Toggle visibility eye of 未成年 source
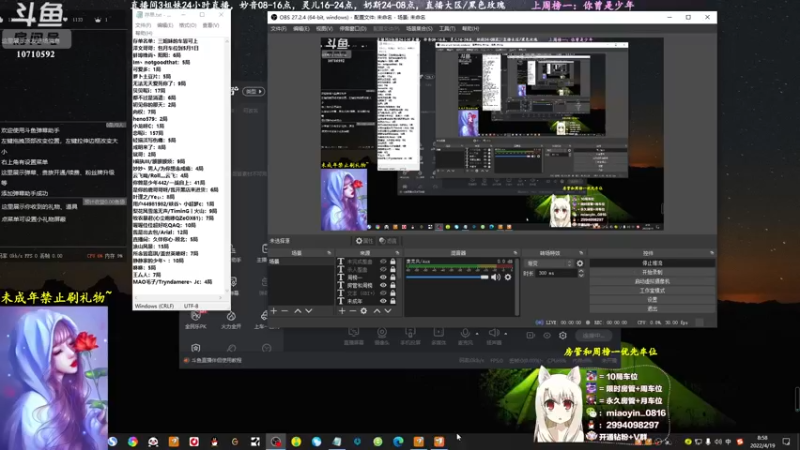The width and height of the screenshot is (800, 450). pos(383,301)
